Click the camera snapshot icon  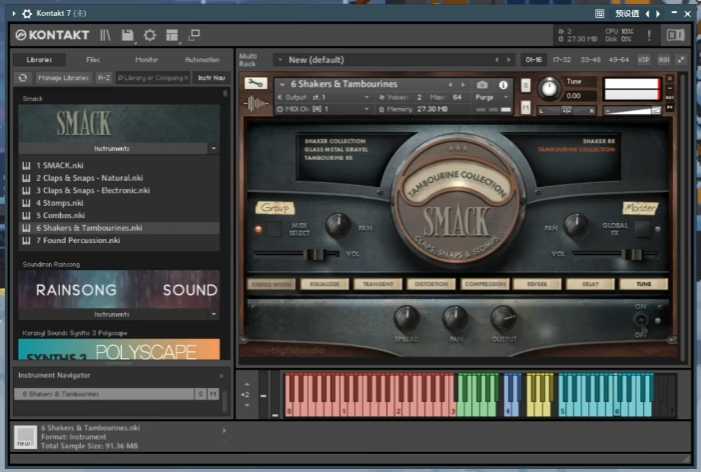pos(483,85)
